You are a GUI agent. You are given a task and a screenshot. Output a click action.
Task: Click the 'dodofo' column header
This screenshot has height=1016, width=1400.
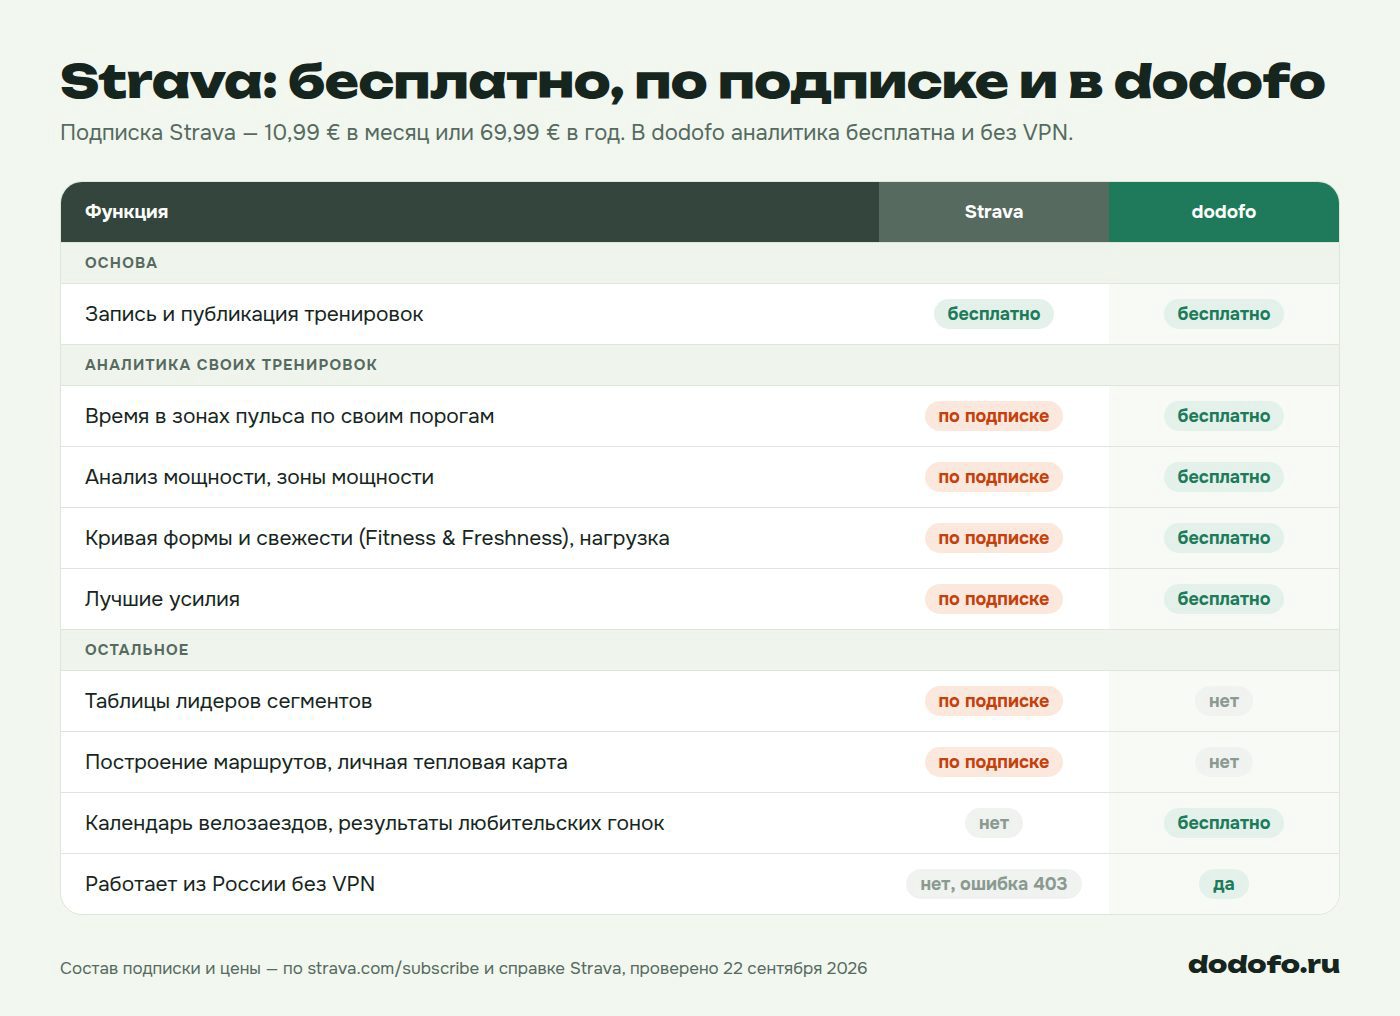point(1223,211)
